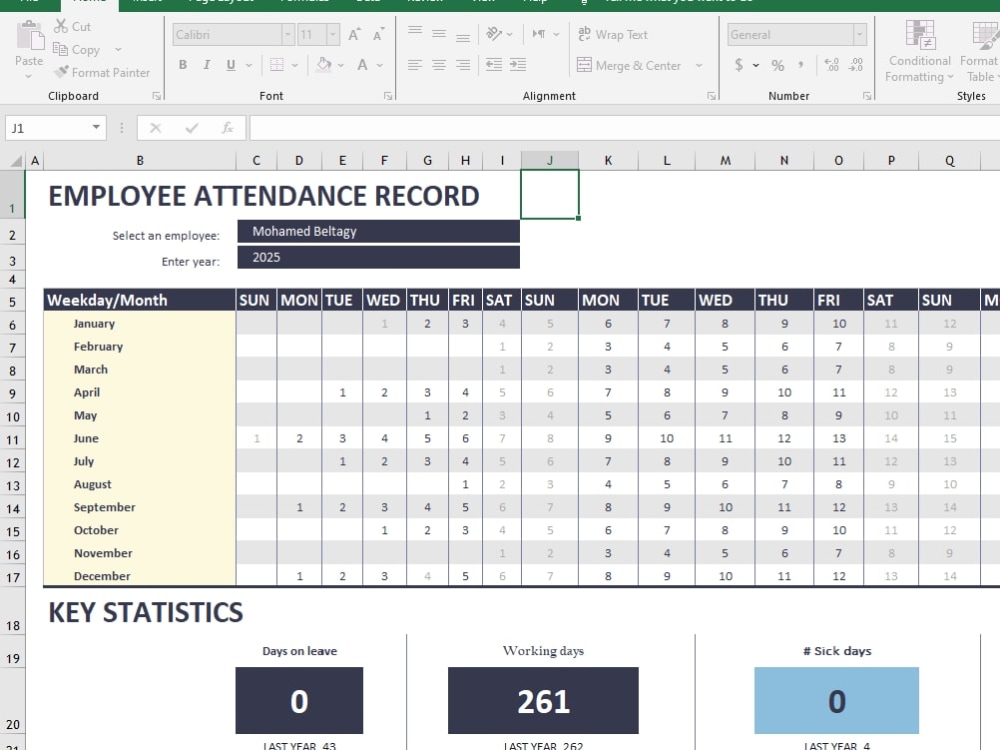The image size is (1000, 750).
Task: Click the text direction icon
Action: pyautogui.click(x=539, y=34)
